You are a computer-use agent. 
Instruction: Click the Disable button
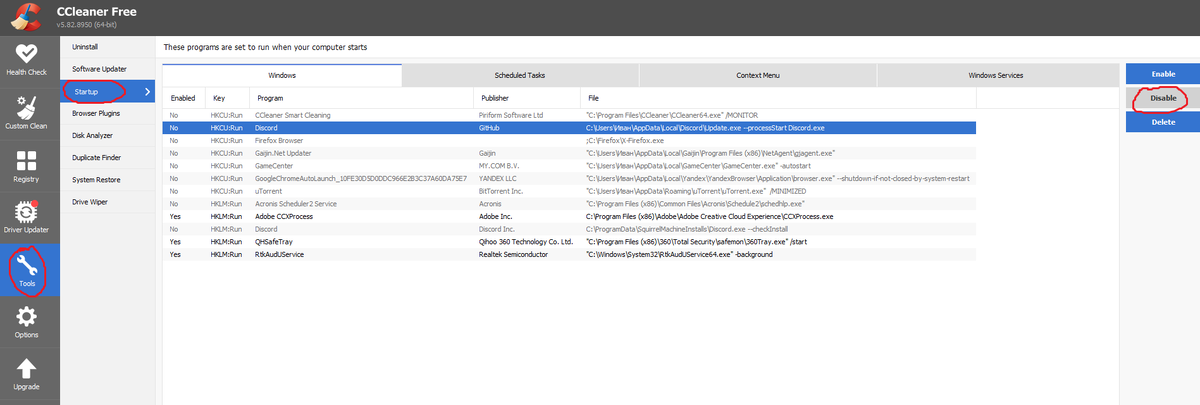(1162, 98)
